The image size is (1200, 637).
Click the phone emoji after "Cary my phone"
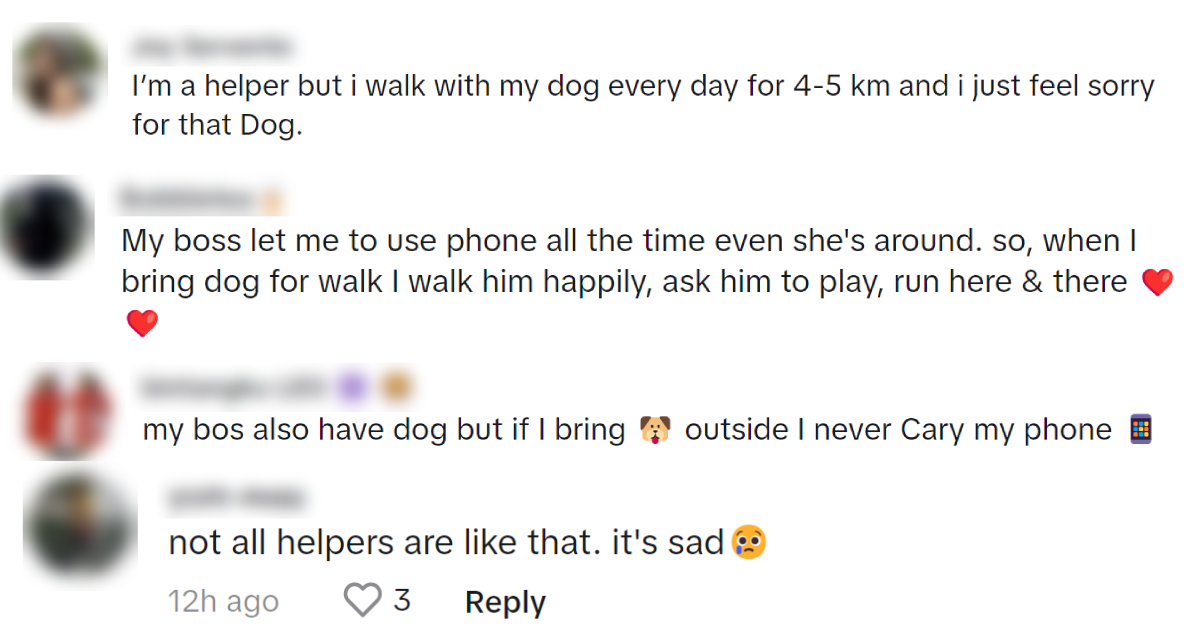coord(1140,430)
